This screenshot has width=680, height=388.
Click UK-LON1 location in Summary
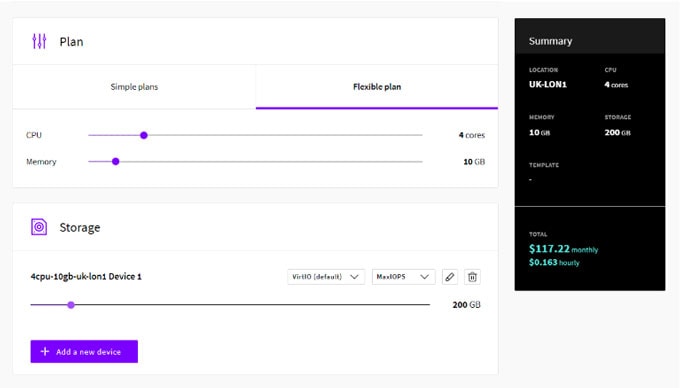(548, 85)
